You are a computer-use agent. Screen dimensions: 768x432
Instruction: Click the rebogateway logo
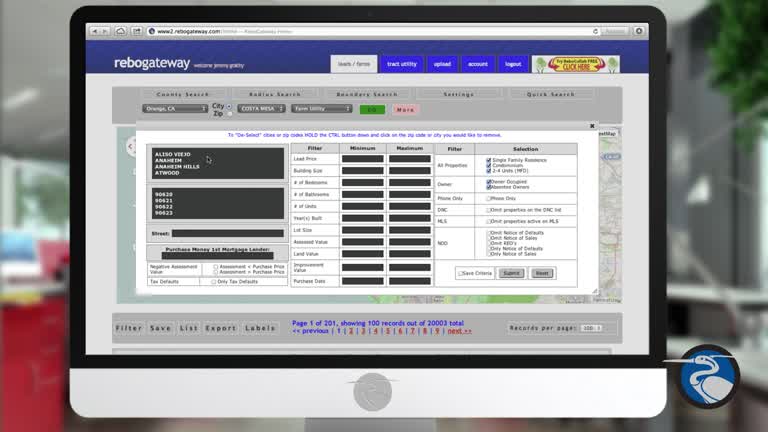tap(152, 63)
